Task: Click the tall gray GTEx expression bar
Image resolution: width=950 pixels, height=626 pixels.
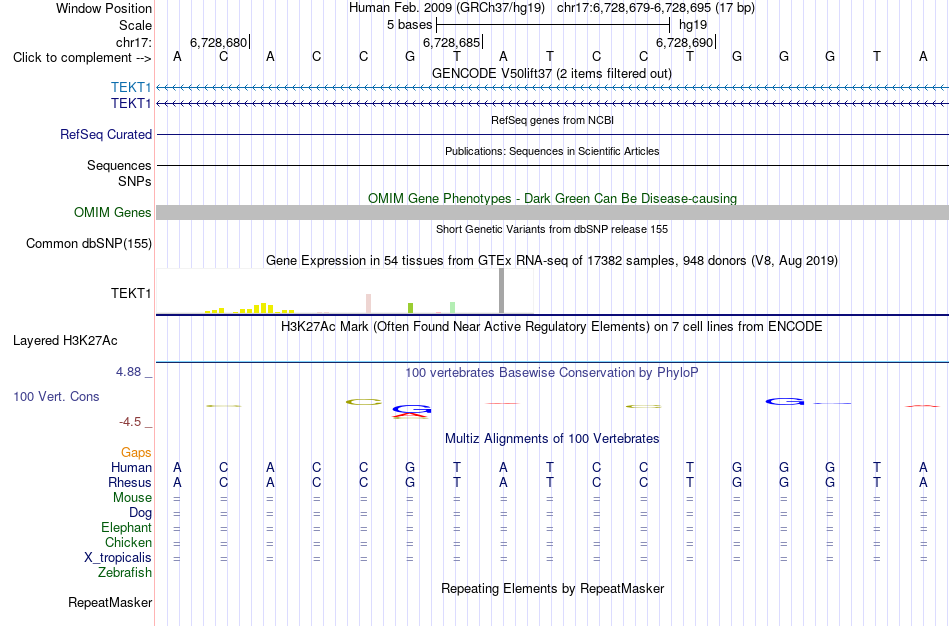Action: pyautogui.click(x=501, y=291)
